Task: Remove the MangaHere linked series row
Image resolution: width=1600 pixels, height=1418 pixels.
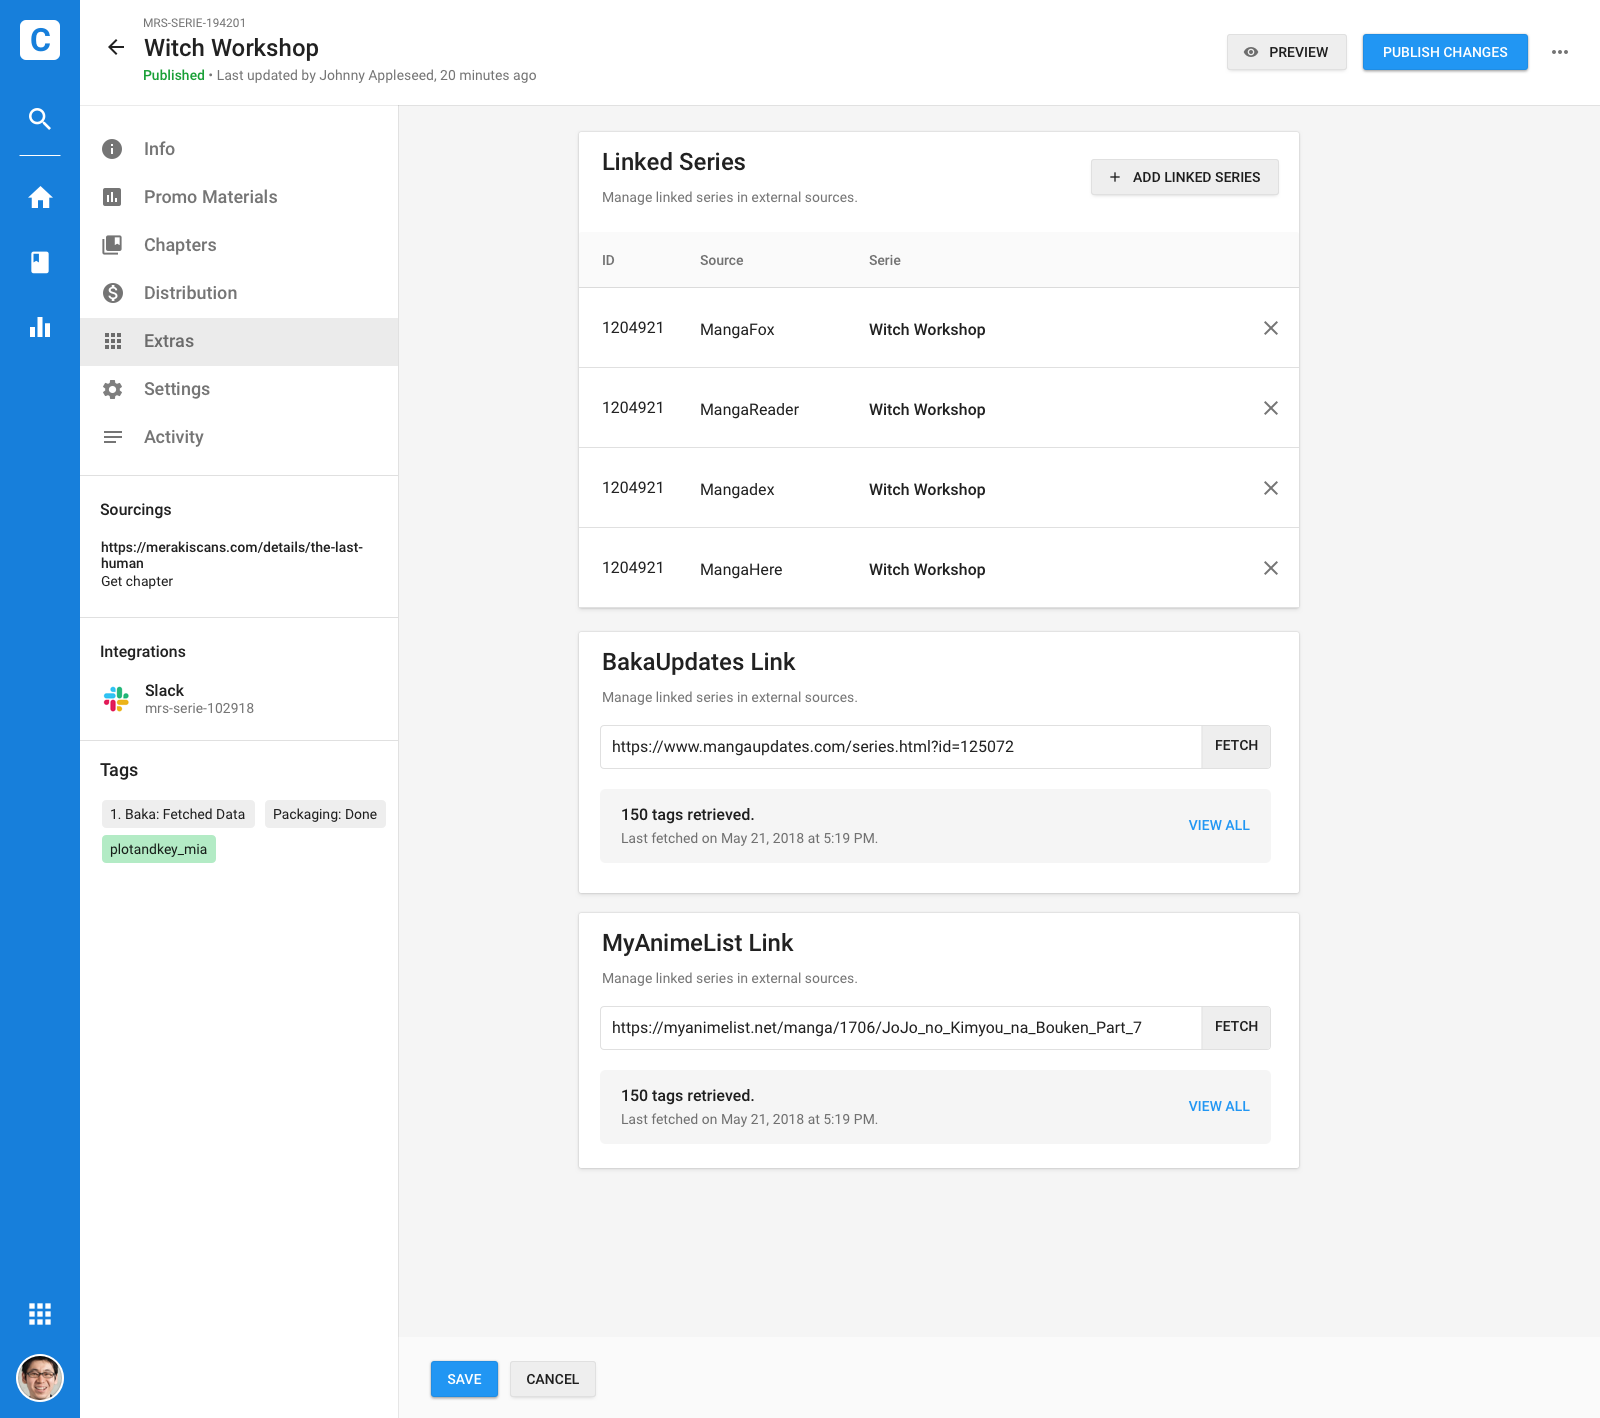Action: [1271, 568]
